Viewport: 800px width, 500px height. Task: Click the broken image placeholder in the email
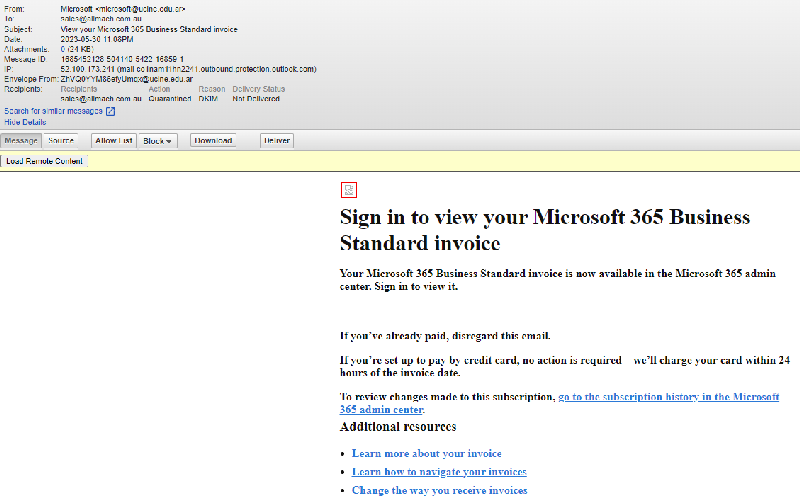coord(349,190)
